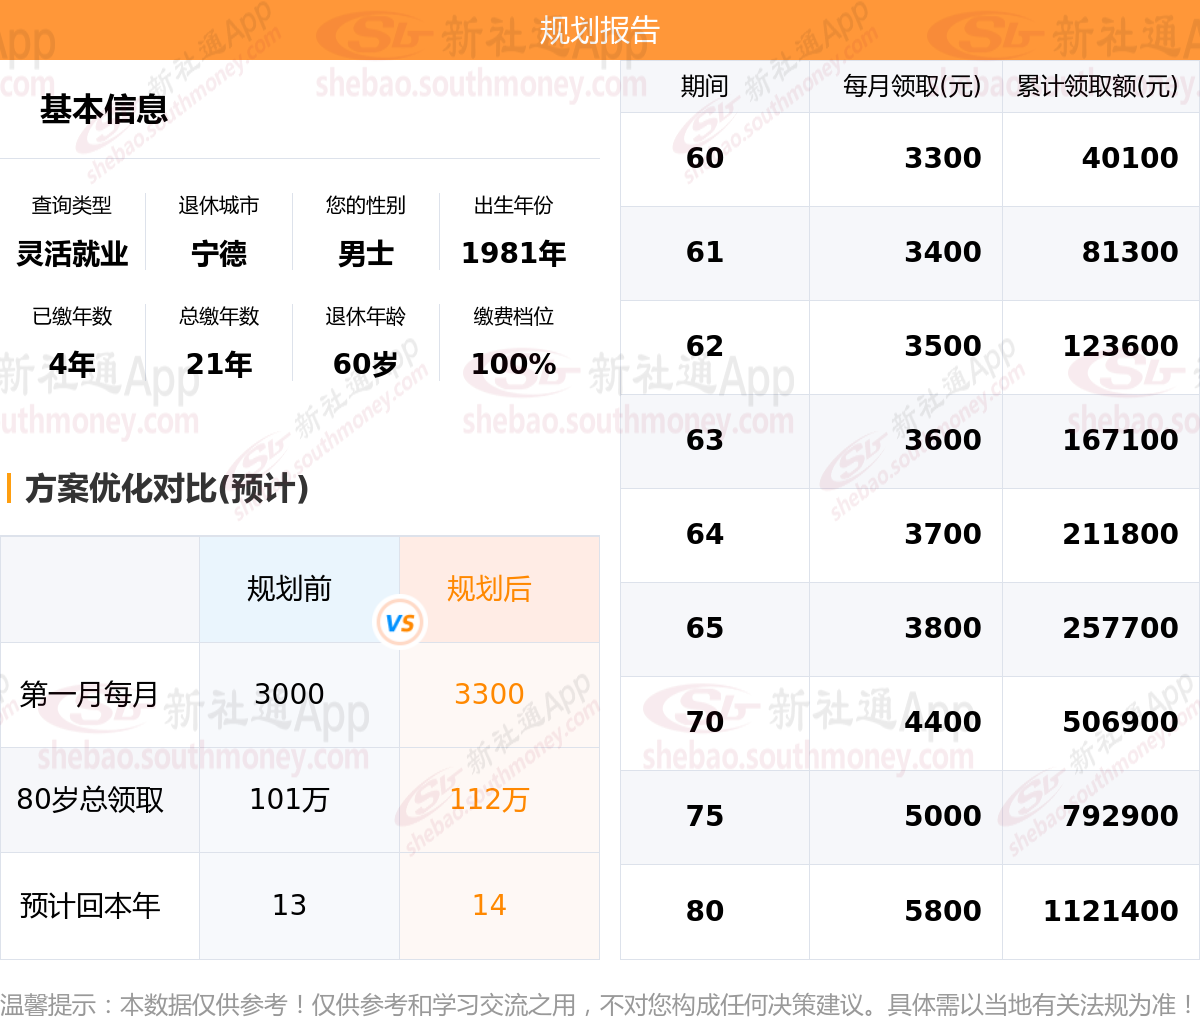This screenshot has height=1019, width=1200.
Task: Click the 总缴年数 label
Action: click(x=219, y=316)
